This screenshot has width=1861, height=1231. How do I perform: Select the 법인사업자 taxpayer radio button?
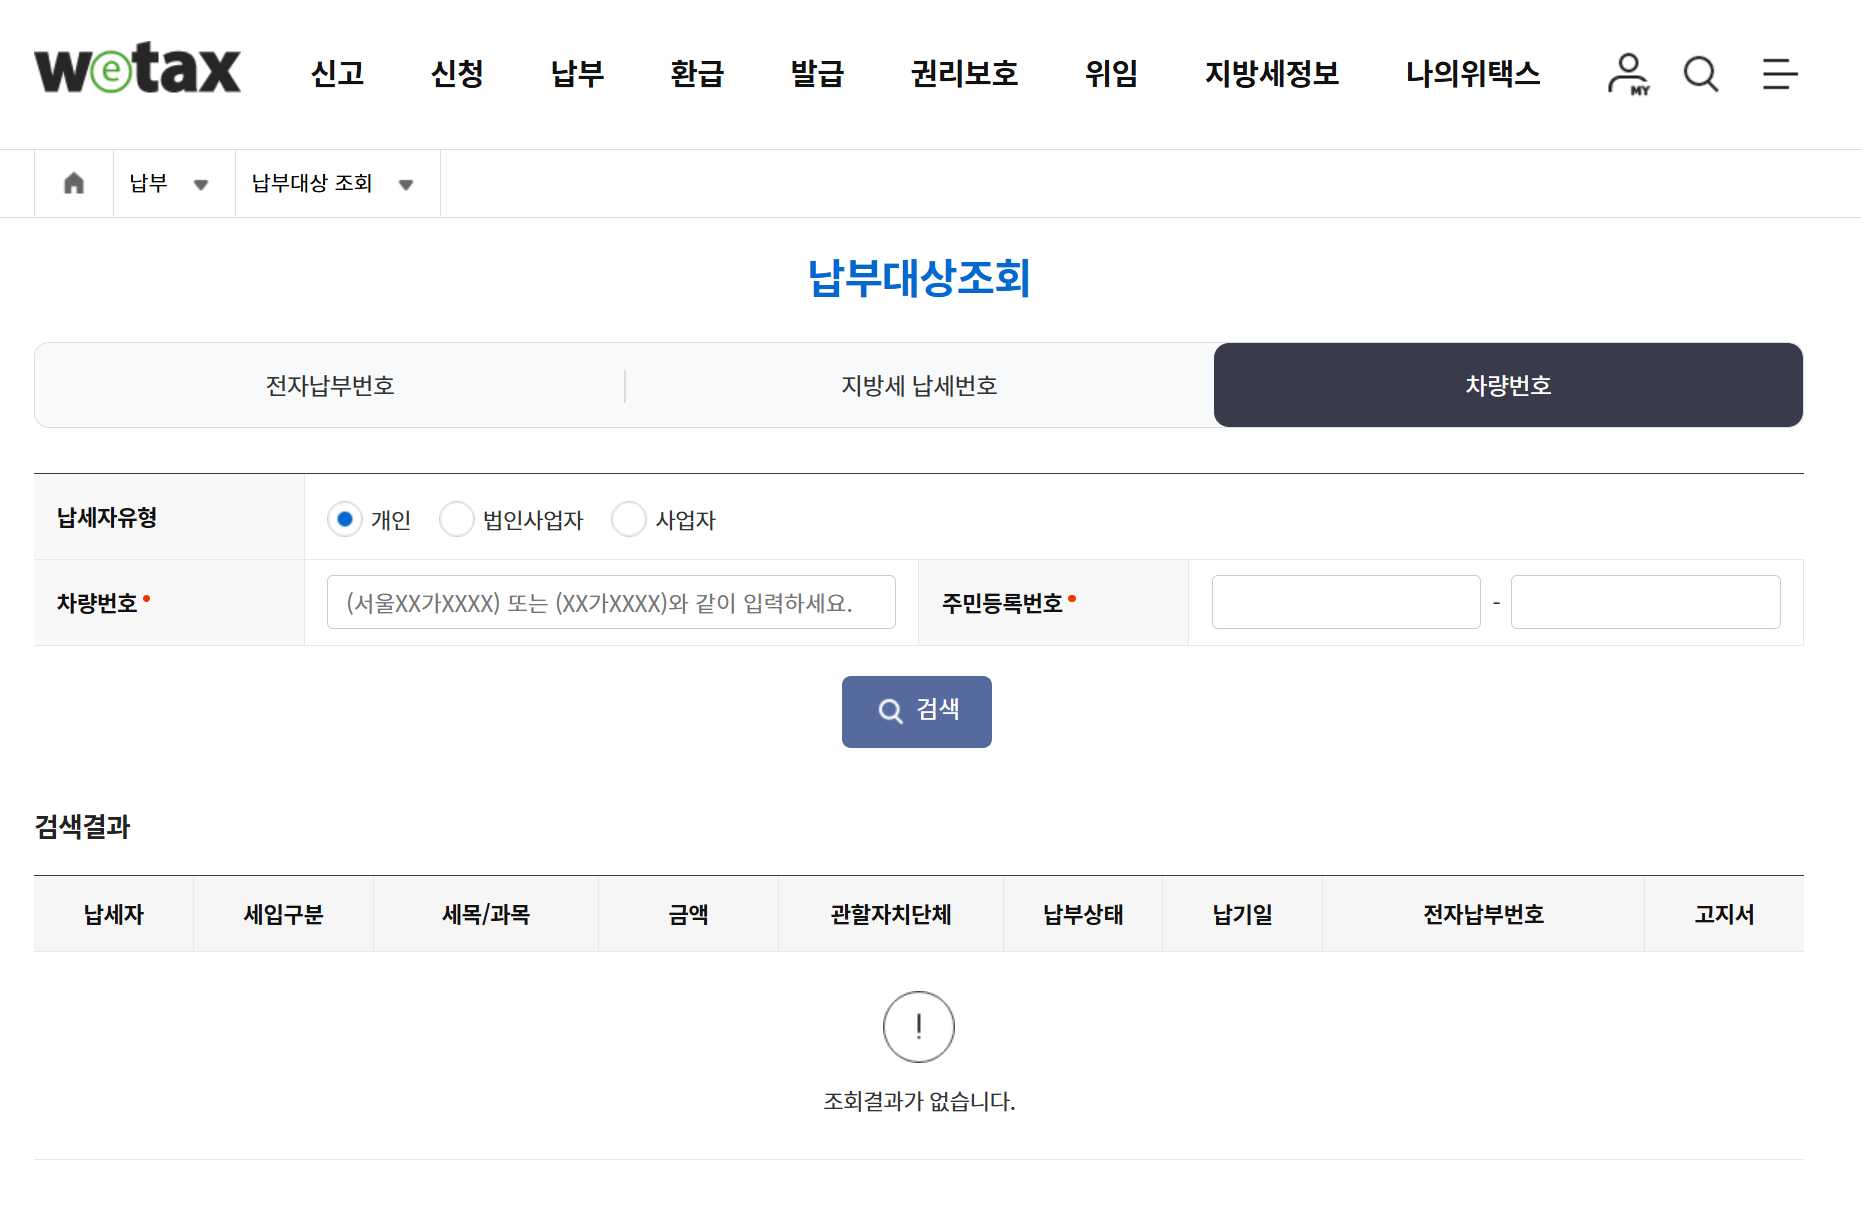click(457, 519)
